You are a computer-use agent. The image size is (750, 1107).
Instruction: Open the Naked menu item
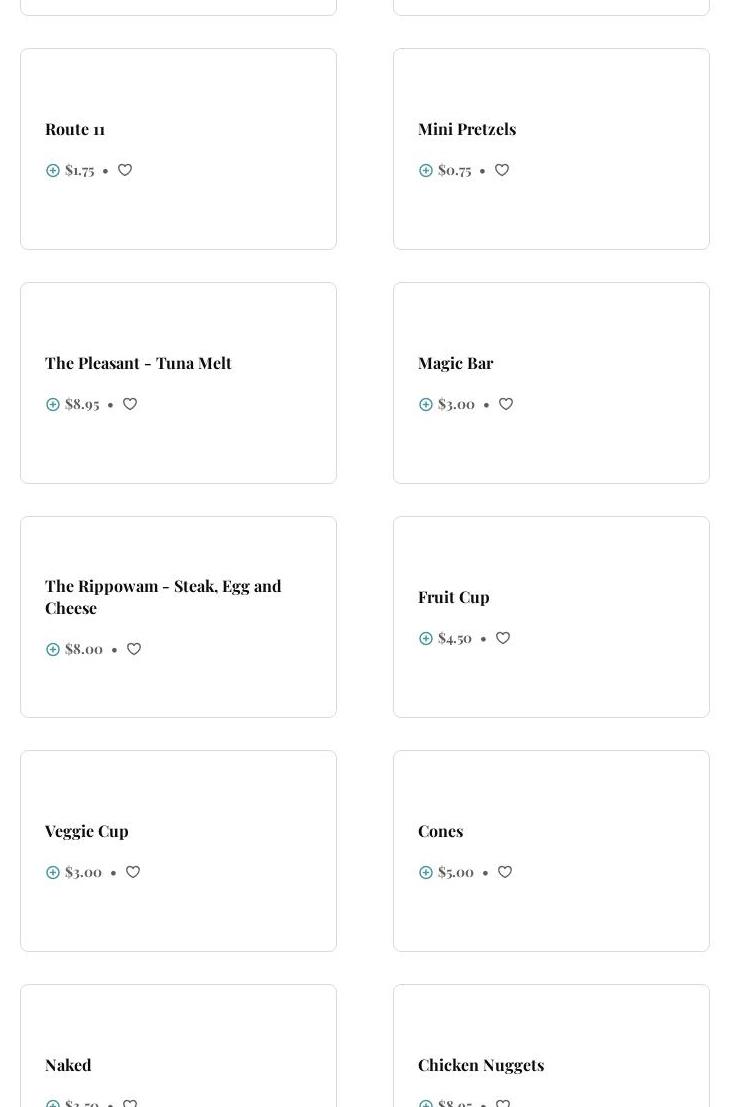point(68,1065)
